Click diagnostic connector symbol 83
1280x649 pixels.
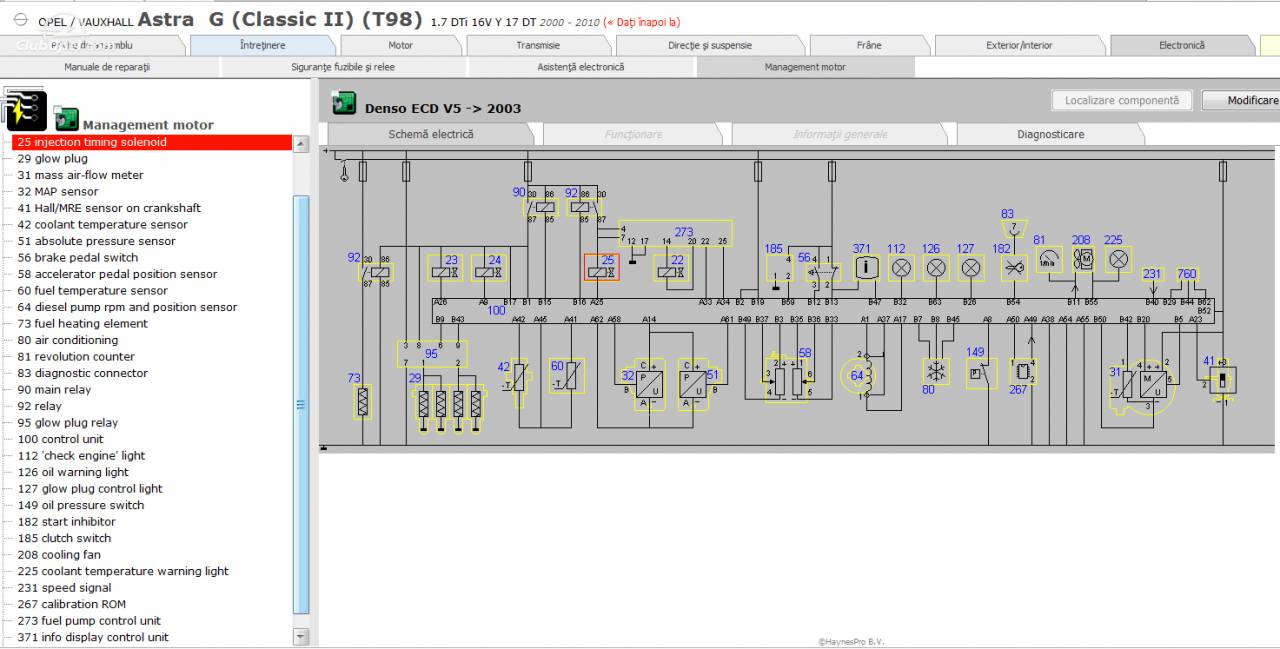(1014, 230)
